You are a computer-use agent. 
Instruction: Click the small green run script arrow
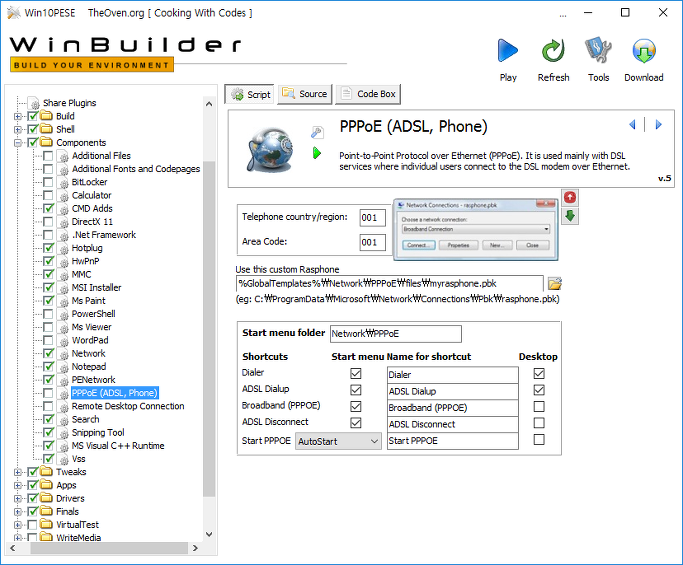coord(317,153)
